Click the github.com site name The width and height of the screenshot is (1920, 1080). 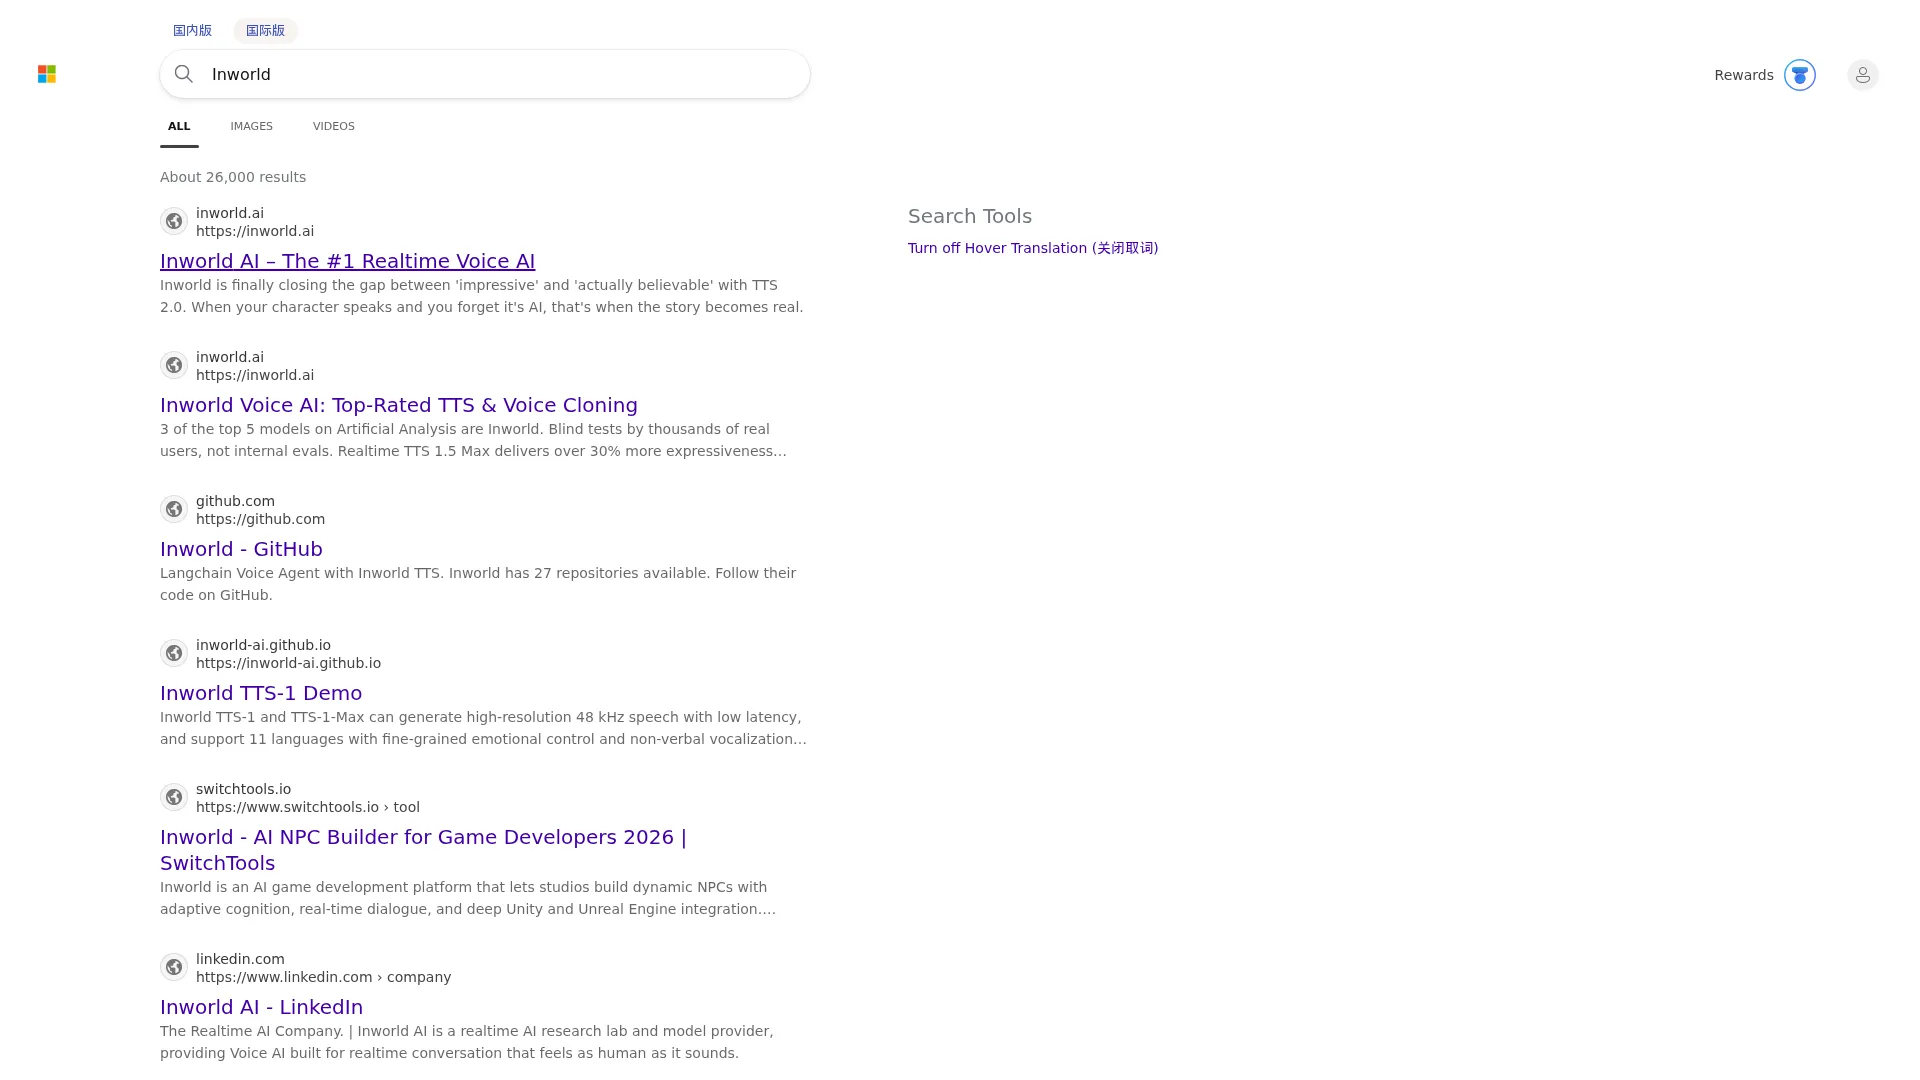235,501
